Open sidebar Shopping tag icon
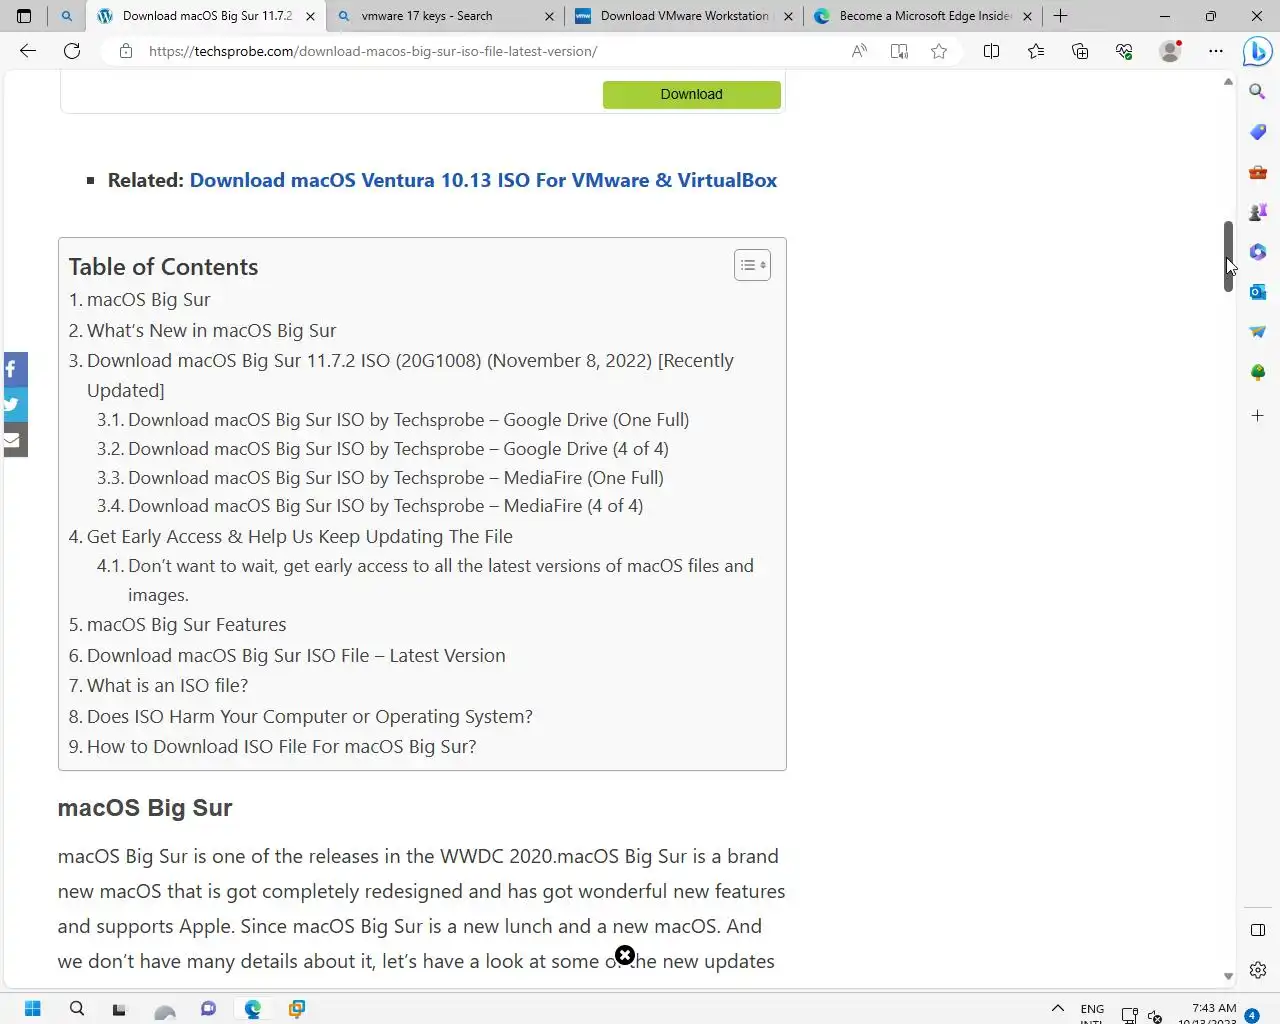This screenshot has height=1024, width=1280. pos(1258,132)
